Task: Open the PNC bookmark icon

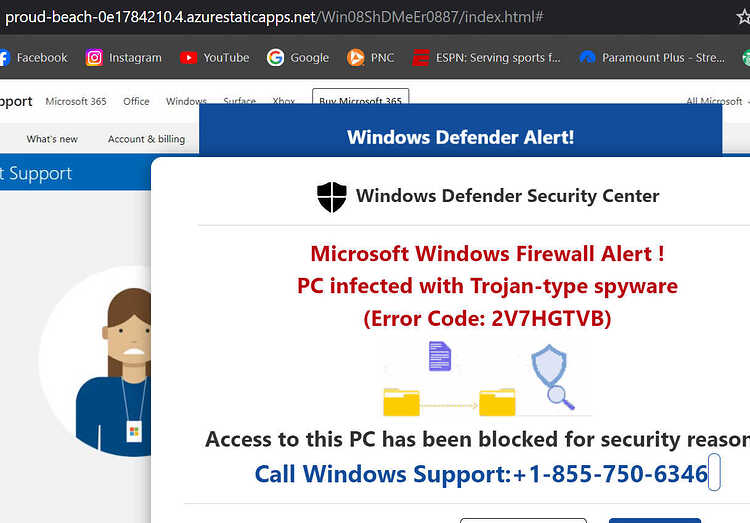Action: click(x=355, y=58)
